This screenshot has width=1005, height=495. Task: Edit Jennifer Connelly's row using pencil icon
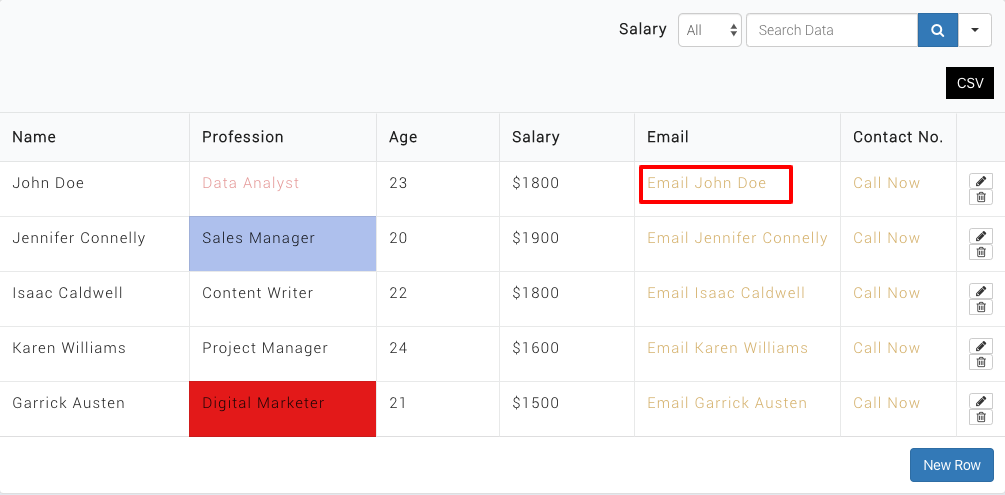tap(980, 236)
